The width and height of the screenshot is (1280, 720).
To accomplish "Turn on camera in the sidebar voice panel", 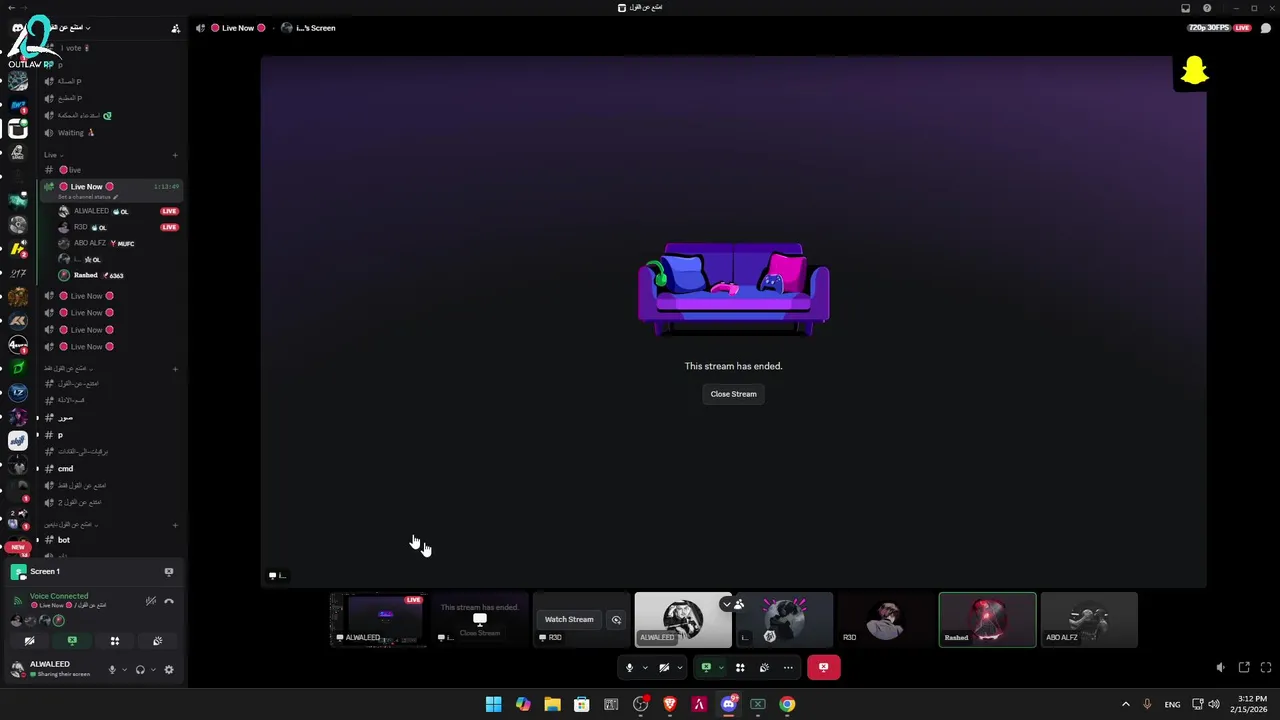I will [30, 641].
